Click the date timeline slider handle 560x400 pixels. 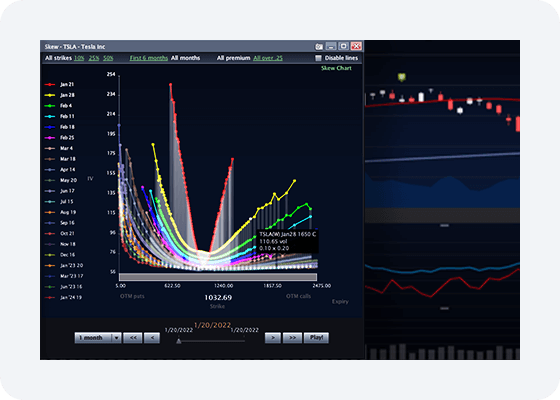[179, 341]
